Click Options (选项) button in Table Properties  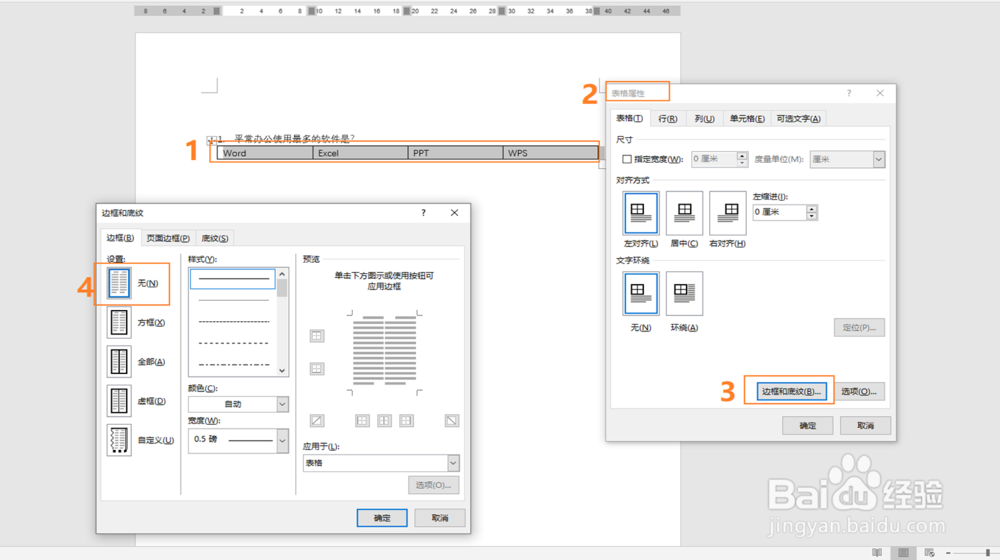tap(859, 392)
